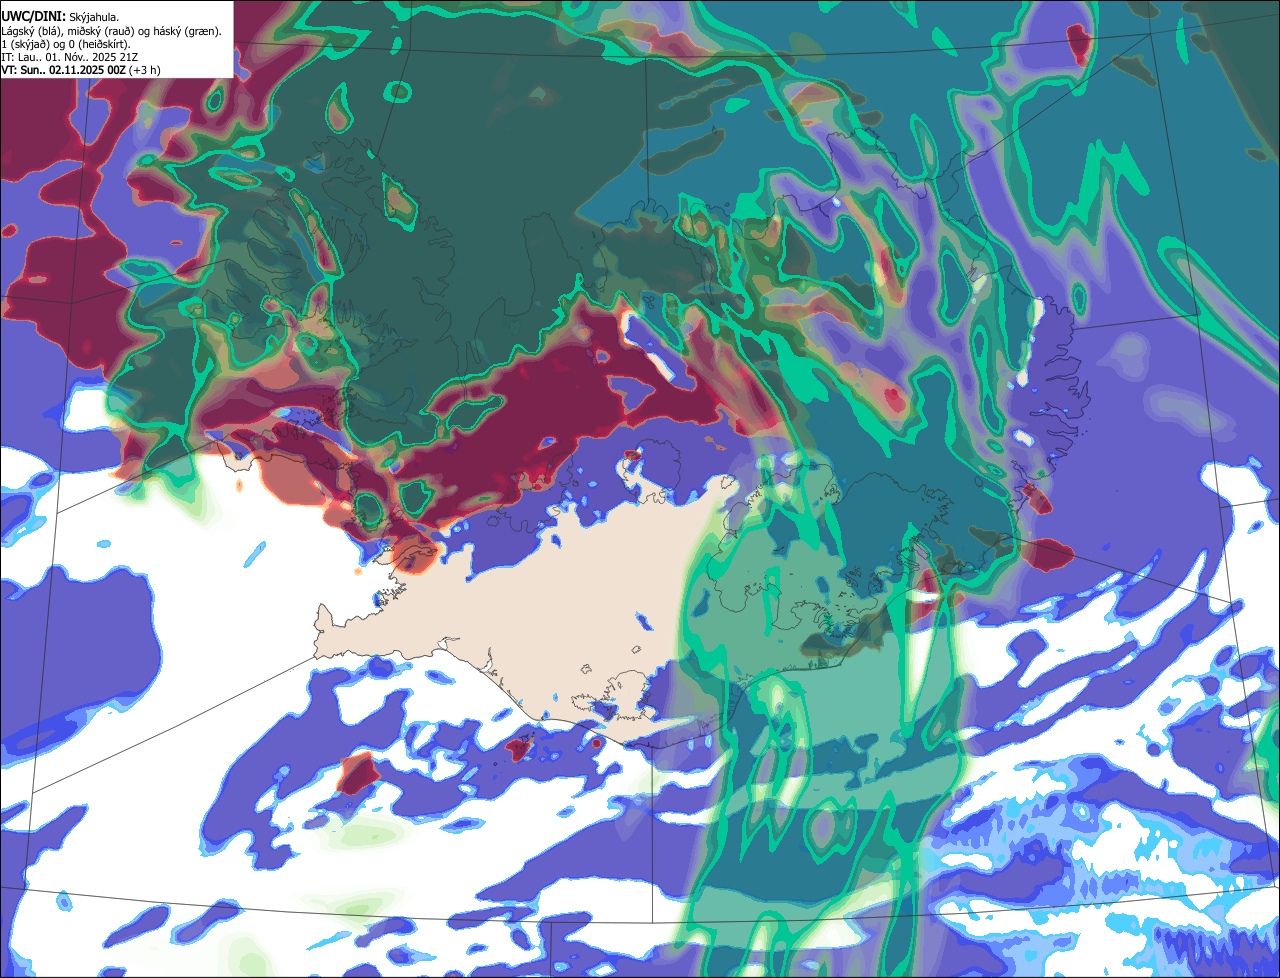The height and width of the screenshot is (978, 1280).
Task: Select the 'IT: Lau.. 01. Nóv.. 2025 21Z' line
Action: 69,57
